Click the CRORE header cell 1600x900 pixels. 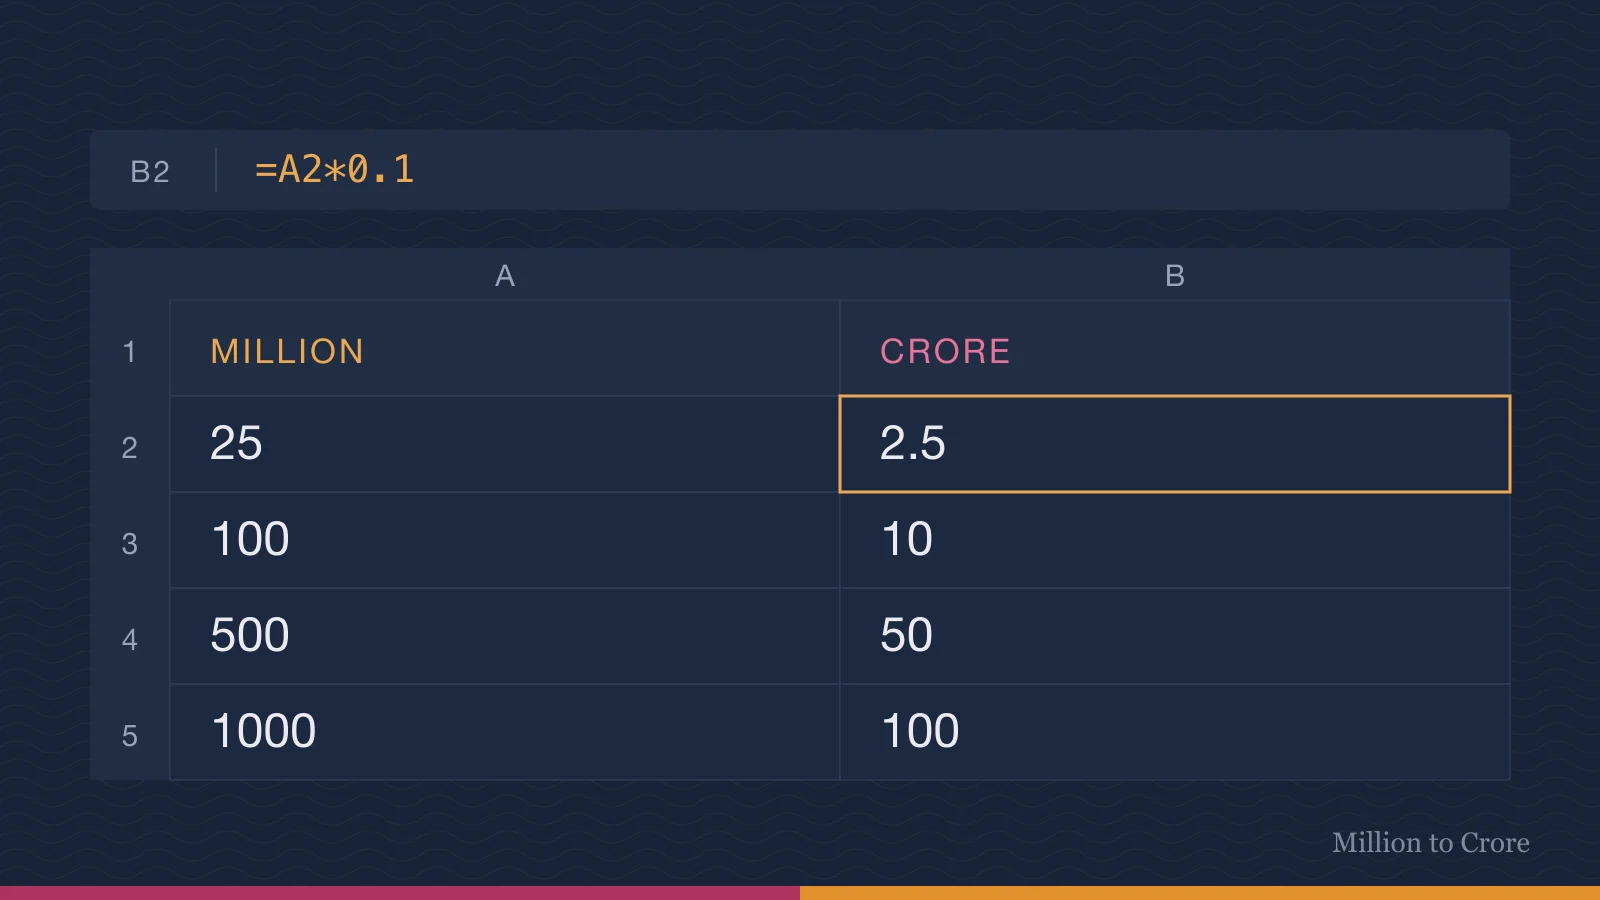[1175, 349]
